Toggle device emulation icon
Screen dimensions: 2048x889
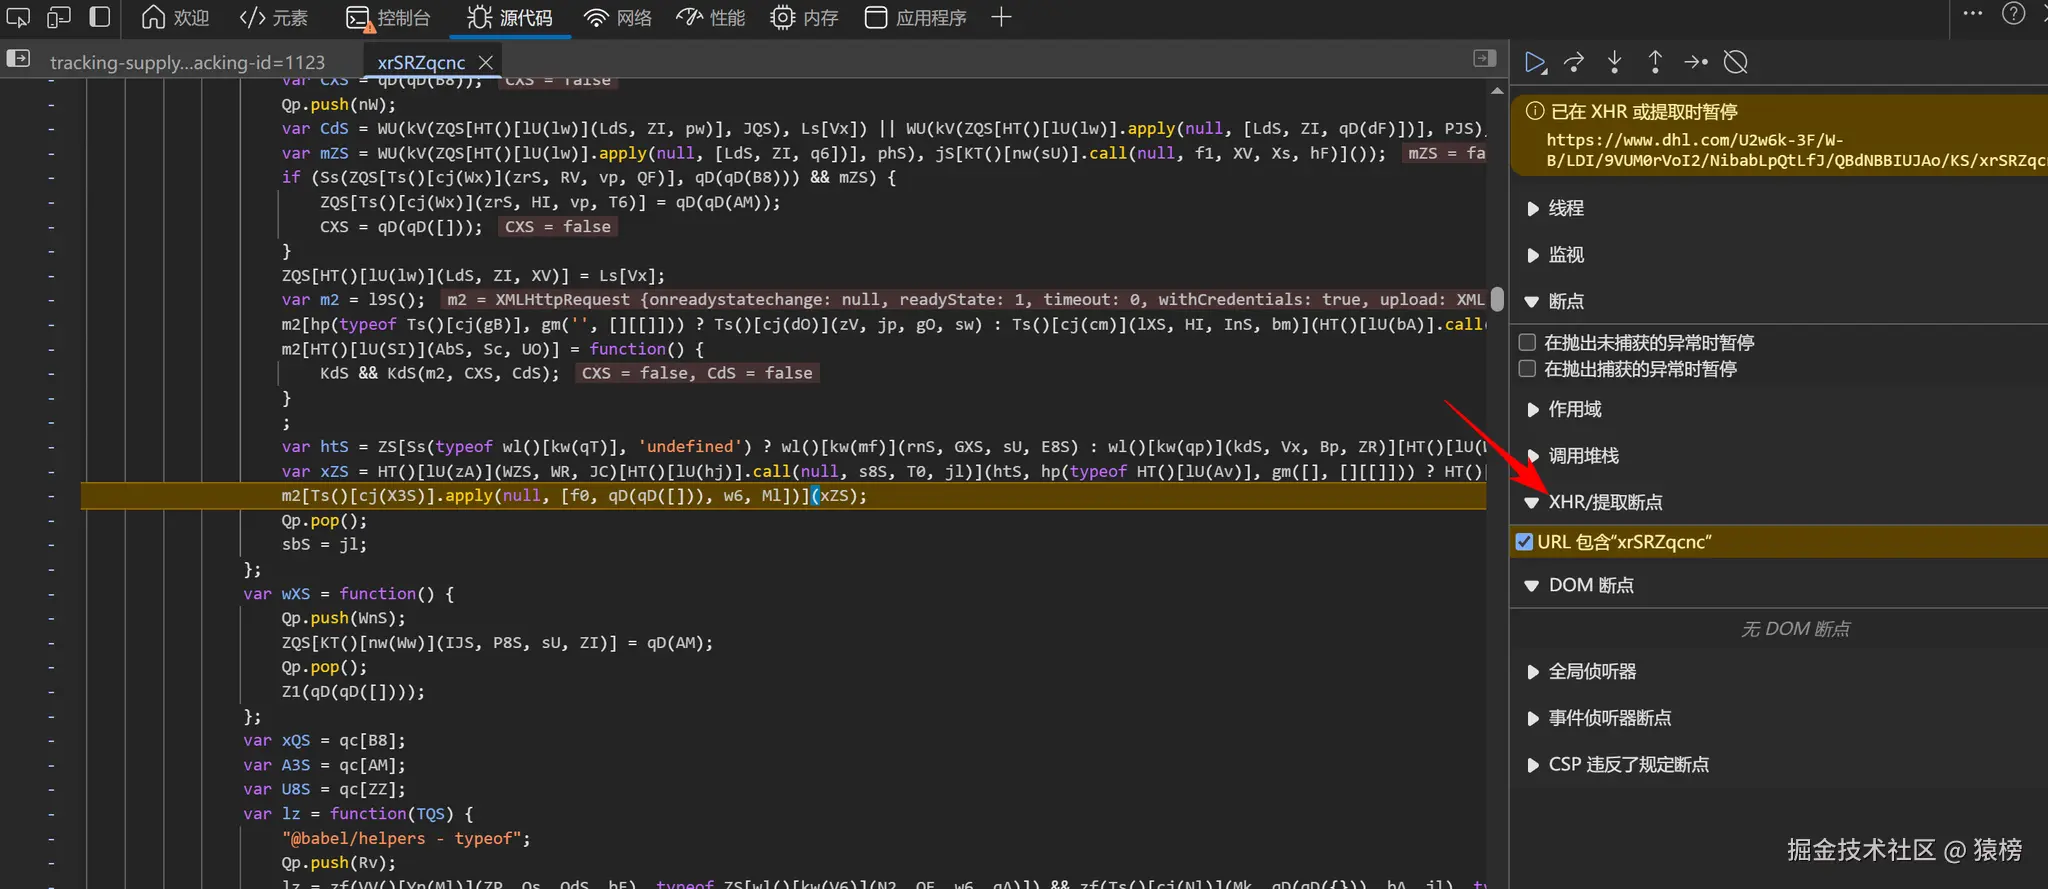[x=59, y=17]
